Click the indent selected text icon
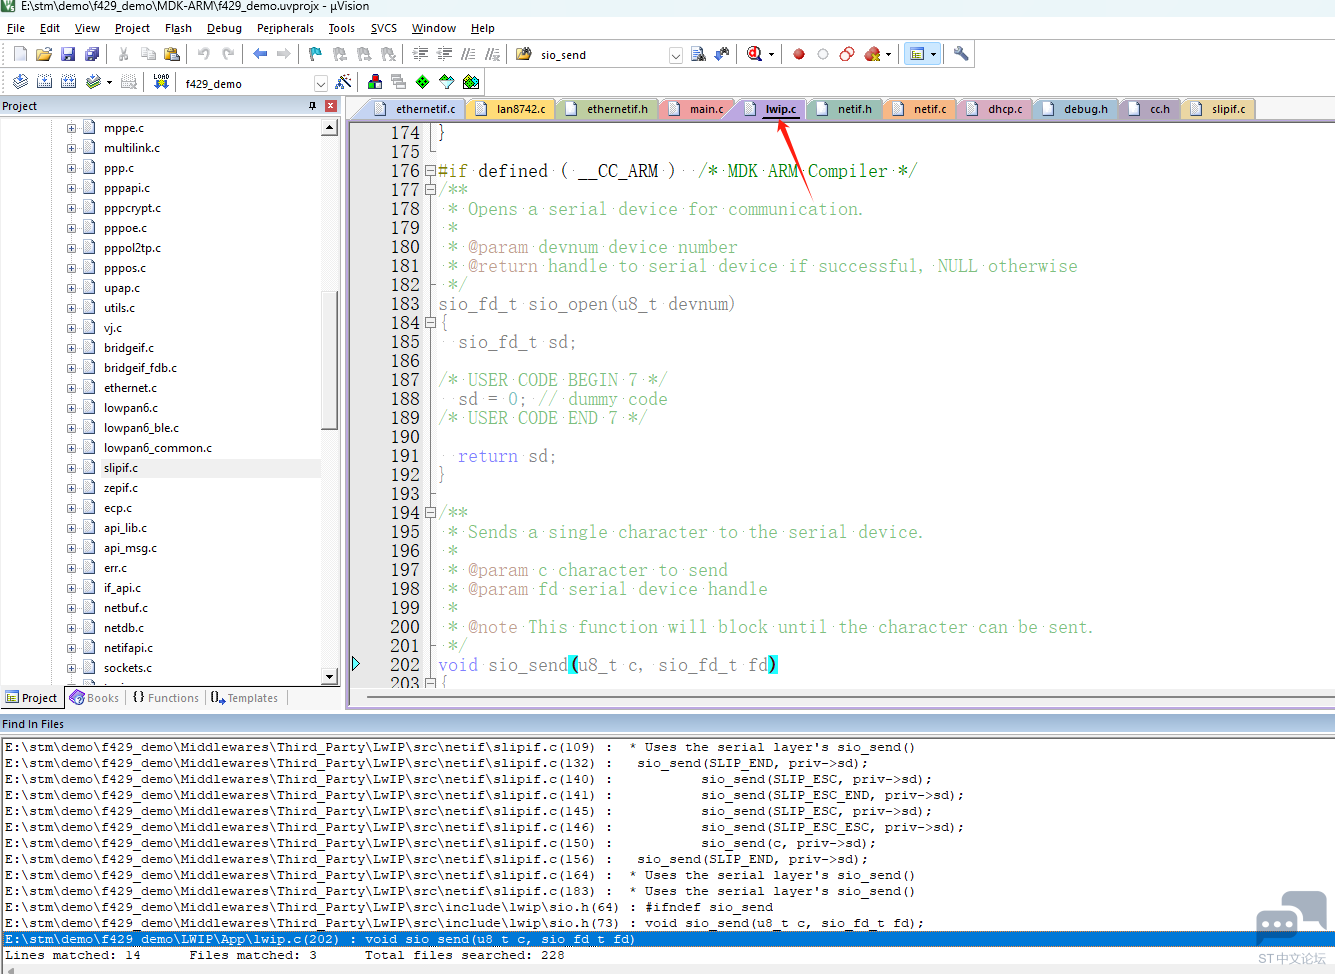1335x974 pixels. coord(420,54)
